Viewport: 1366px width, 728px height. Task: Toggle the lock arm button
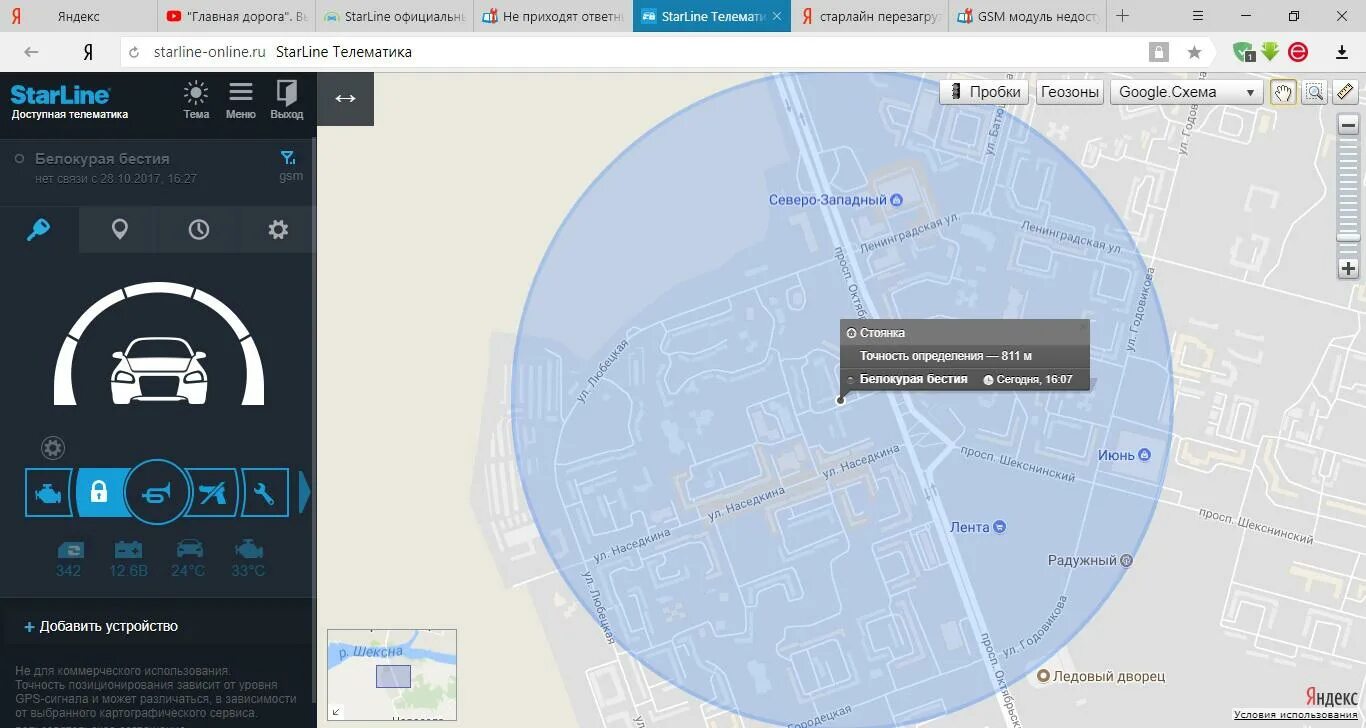click(98, 492)
